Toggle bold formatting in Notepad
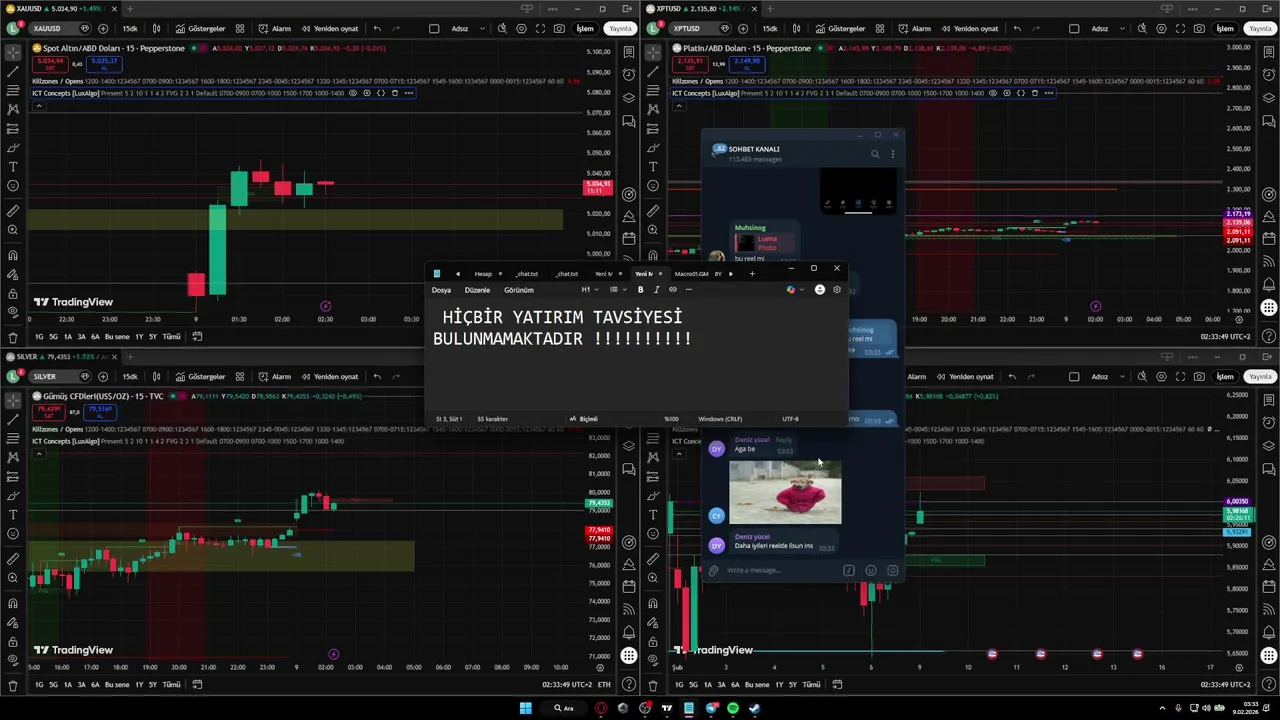 coord(640,290)
